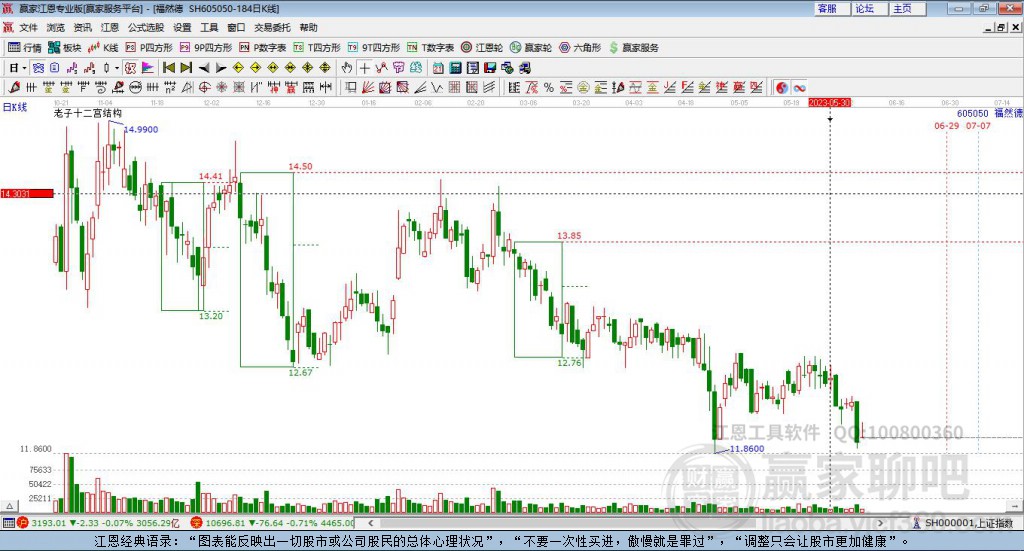Click the 老子十二宫结构 chart title
Screen dimensions: 1024x551
88,113
